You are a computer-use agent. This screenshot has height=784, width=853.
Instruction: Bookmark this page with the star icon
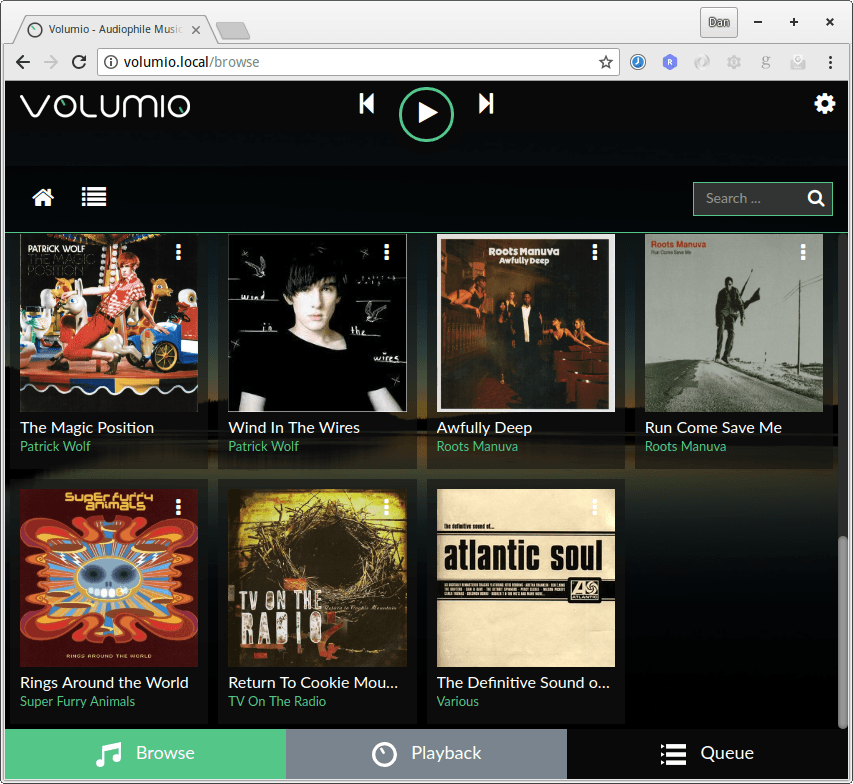click(x=605, y=62)
